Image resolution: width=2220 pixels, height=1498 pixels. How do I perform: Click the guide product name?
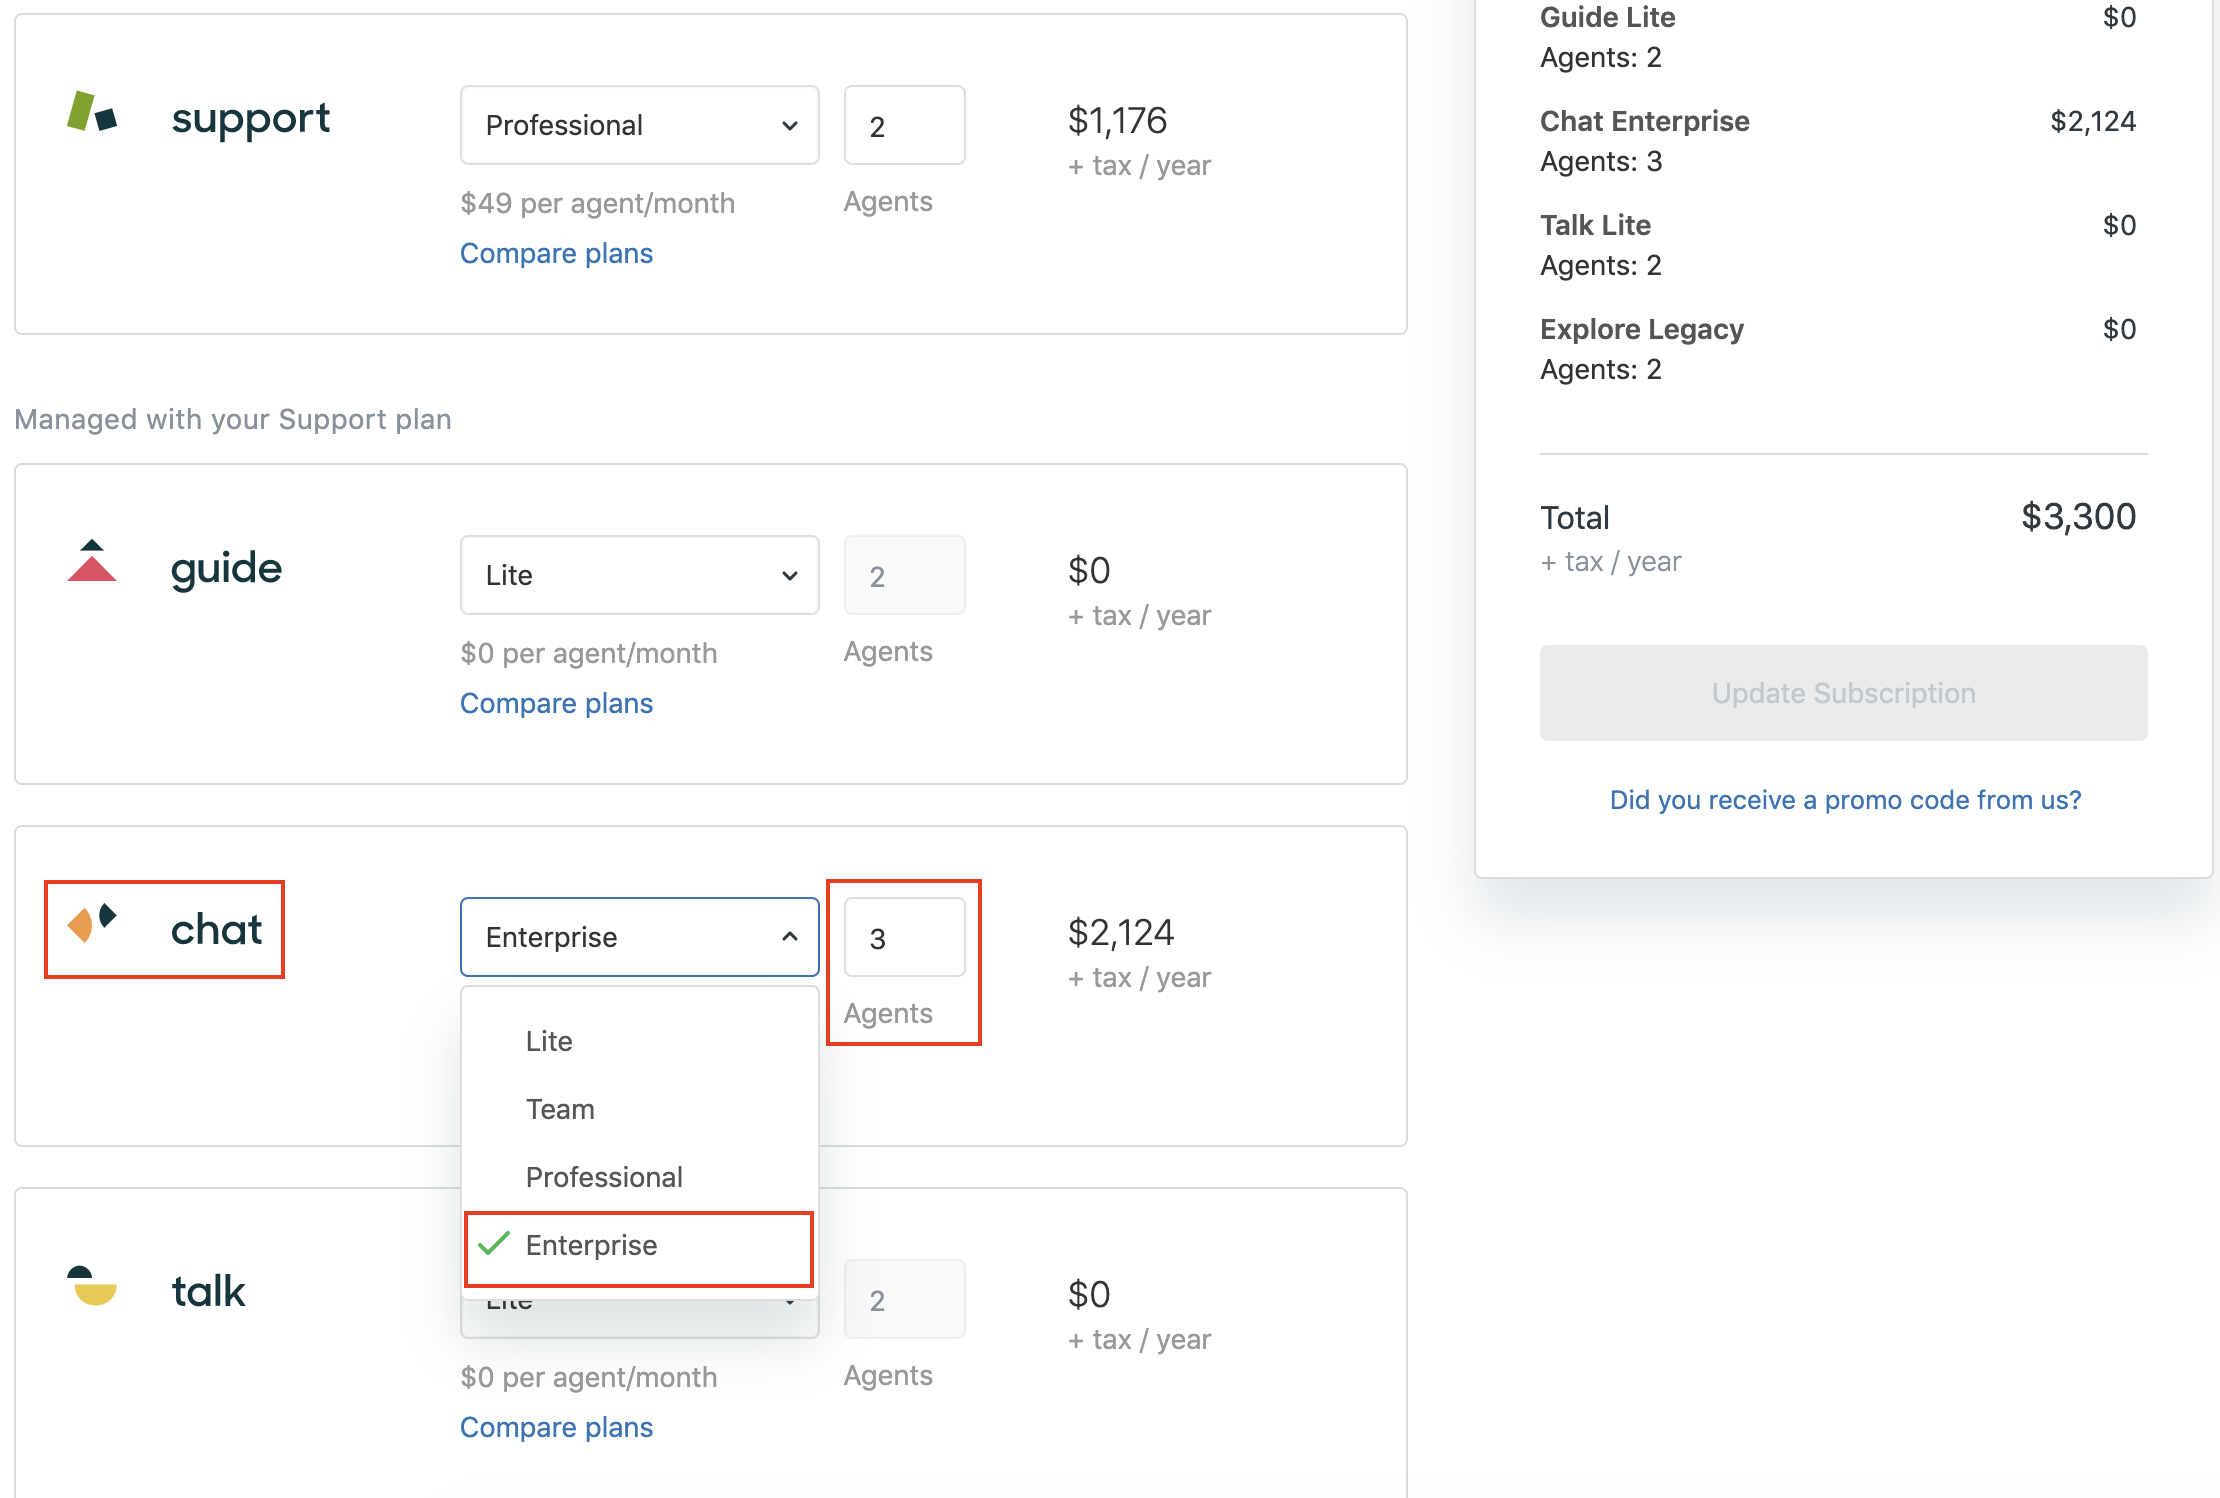pos(227,569)
